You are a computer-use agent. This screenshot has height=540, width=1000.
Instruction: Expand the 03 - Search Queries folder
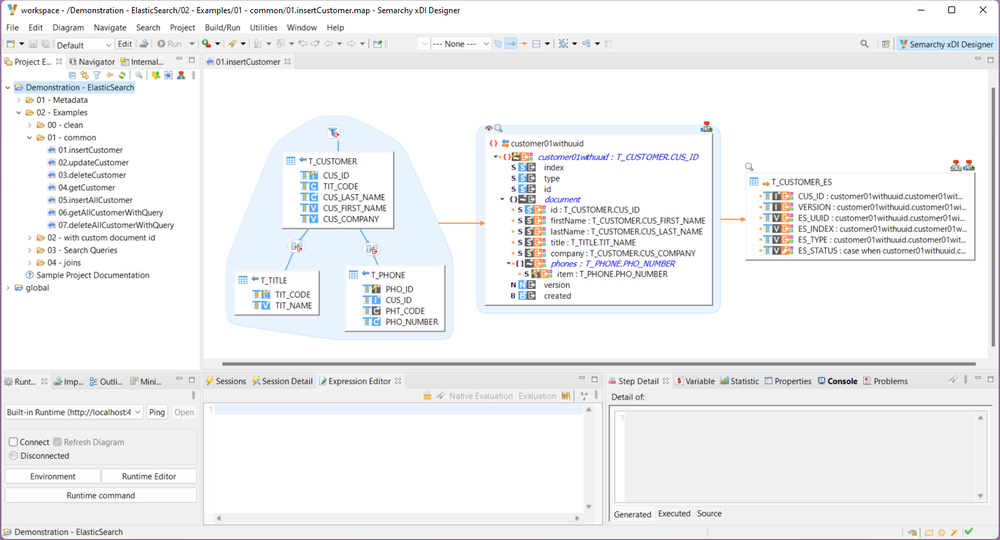[x=30, y=250]
